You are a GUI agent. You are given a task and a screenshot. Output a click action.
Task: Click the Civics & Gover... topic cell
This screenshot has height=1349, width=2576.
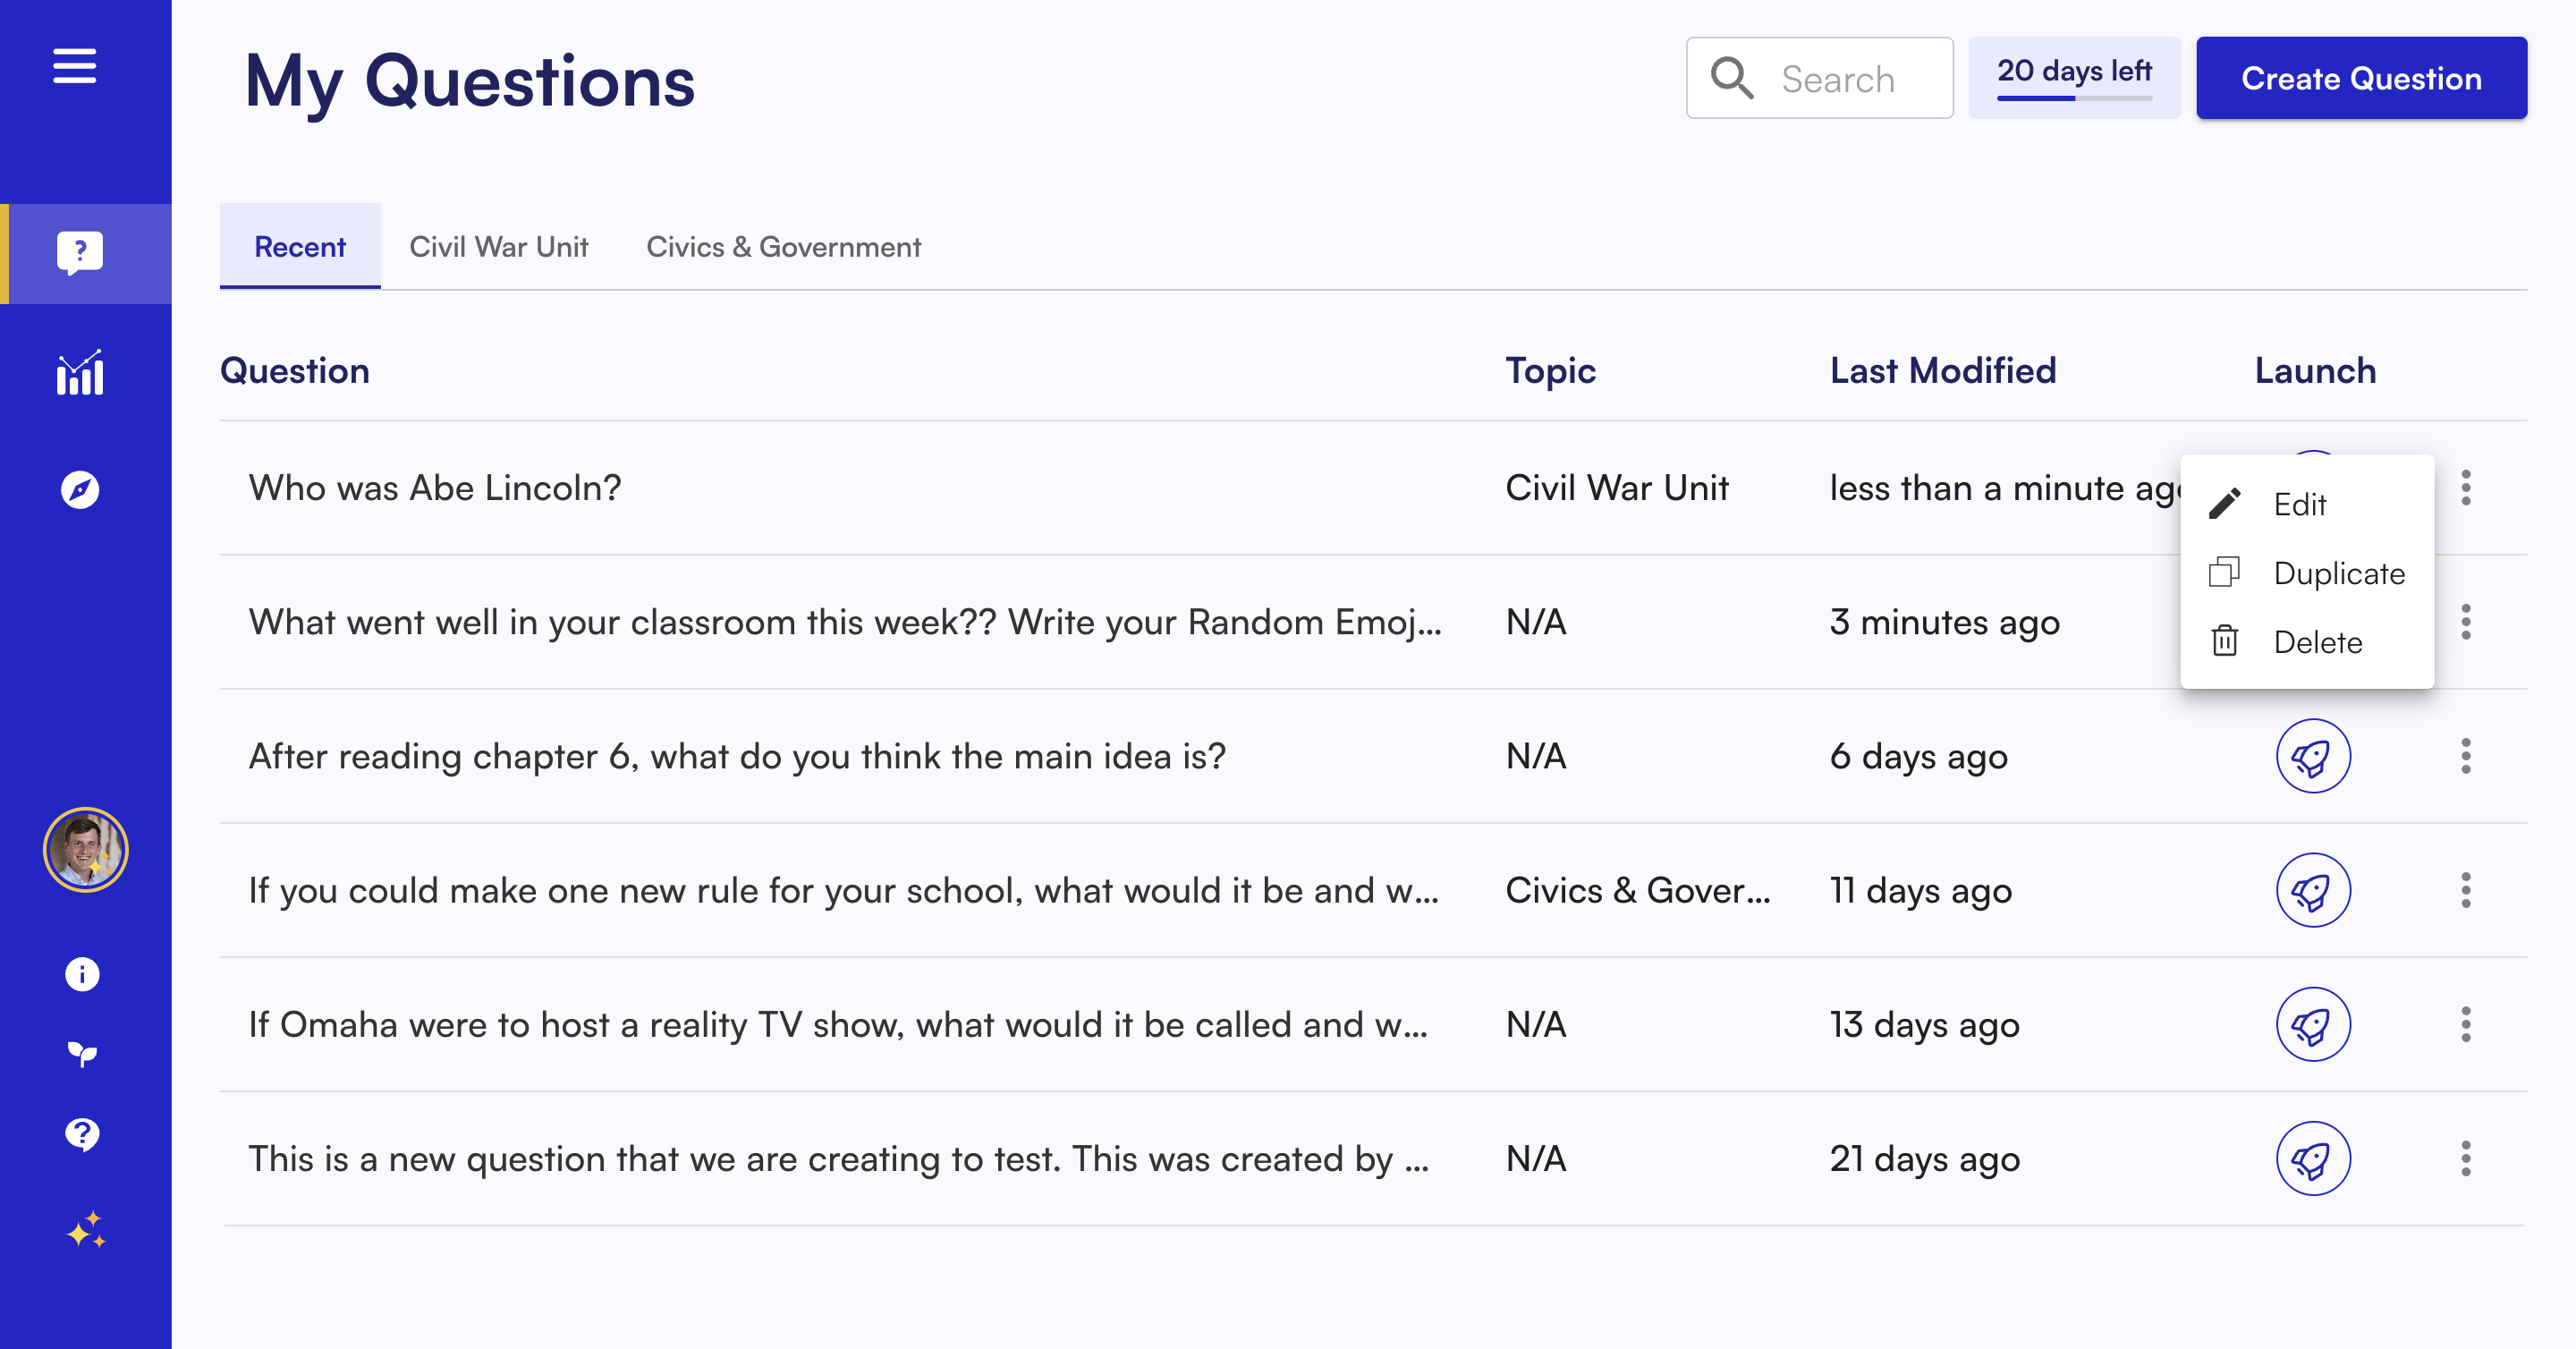point(1638,890)
